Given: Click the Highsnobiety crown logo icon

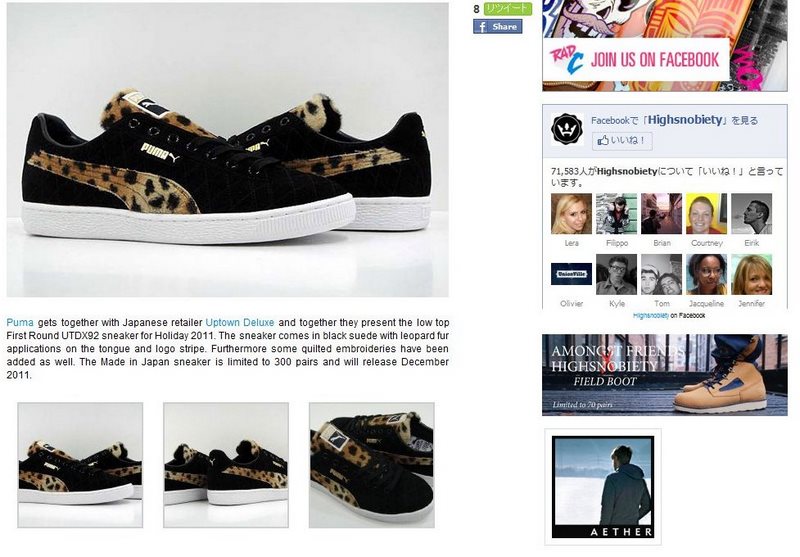Looking at the screenshot, I should pyautogui.click(x=567, y=129).
